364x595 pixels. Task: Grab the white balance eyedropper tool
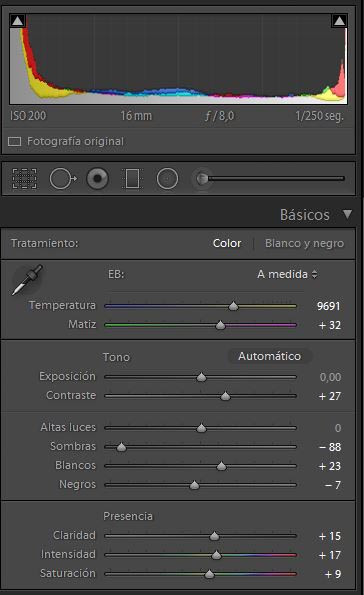(x=27, y=280)
